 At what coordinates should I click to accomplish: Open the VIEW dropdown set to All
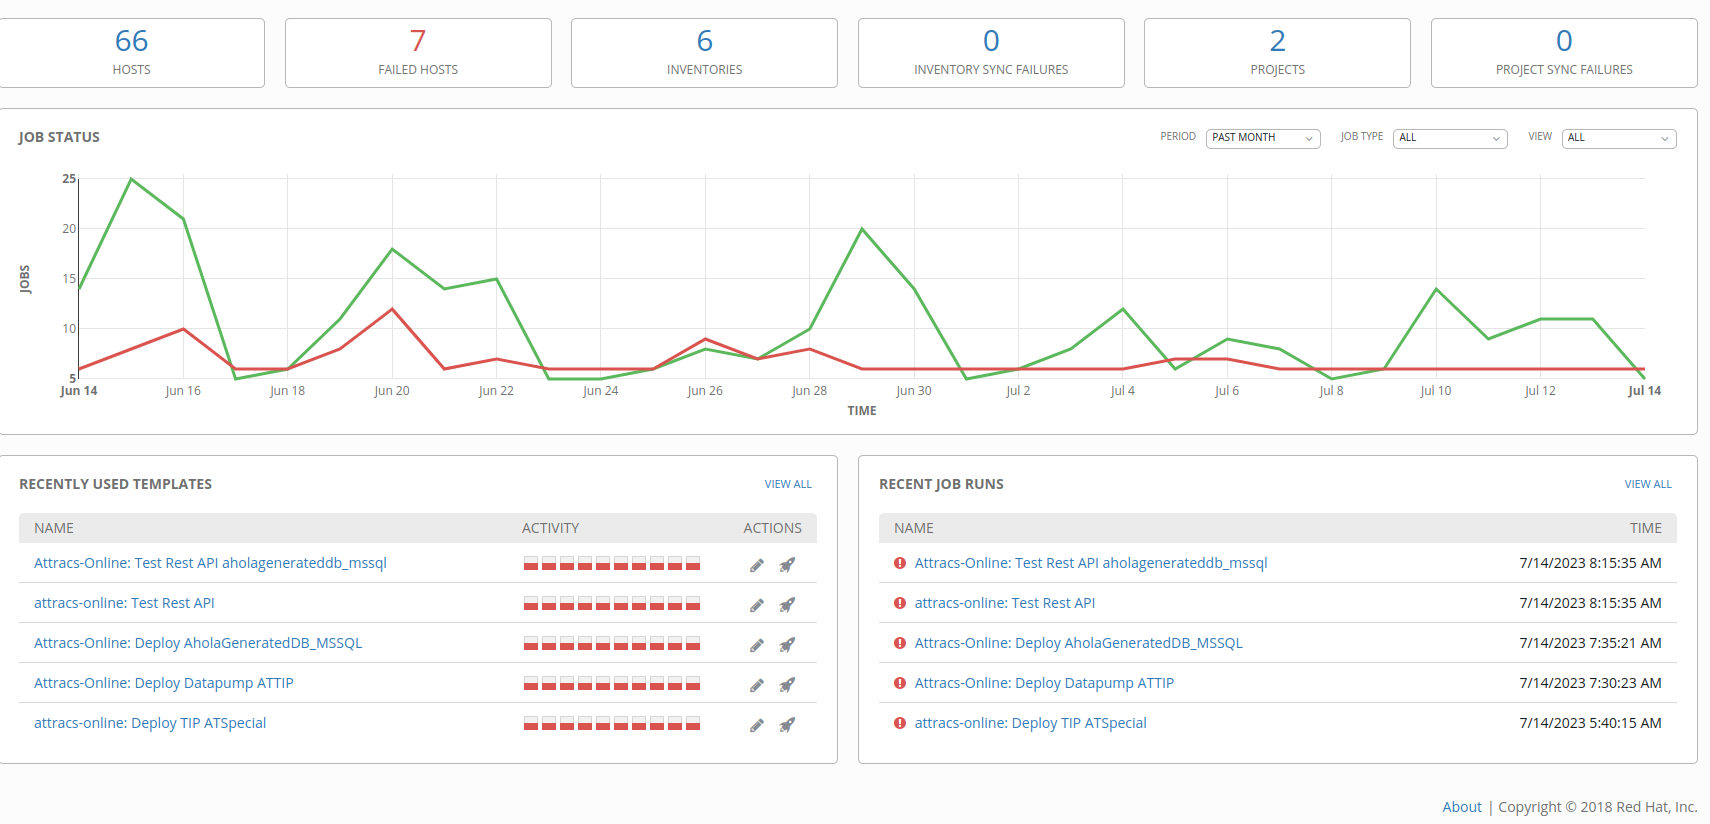tap(1619, 138)
